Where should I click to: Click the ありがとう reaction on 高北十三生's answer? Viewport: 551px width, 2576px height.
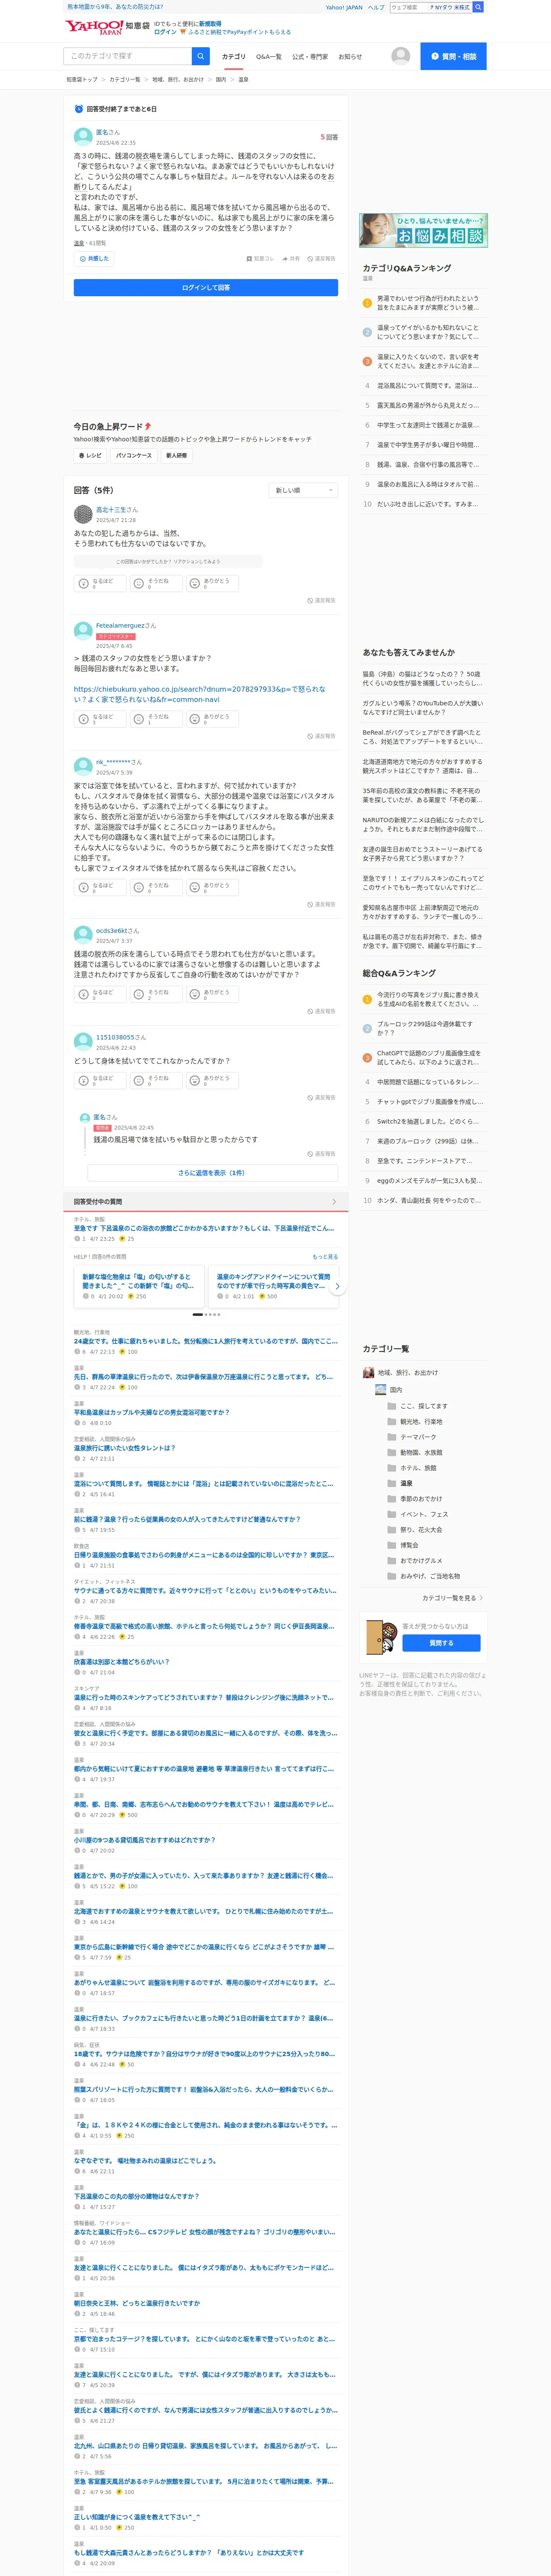click(x=212, y=583)
